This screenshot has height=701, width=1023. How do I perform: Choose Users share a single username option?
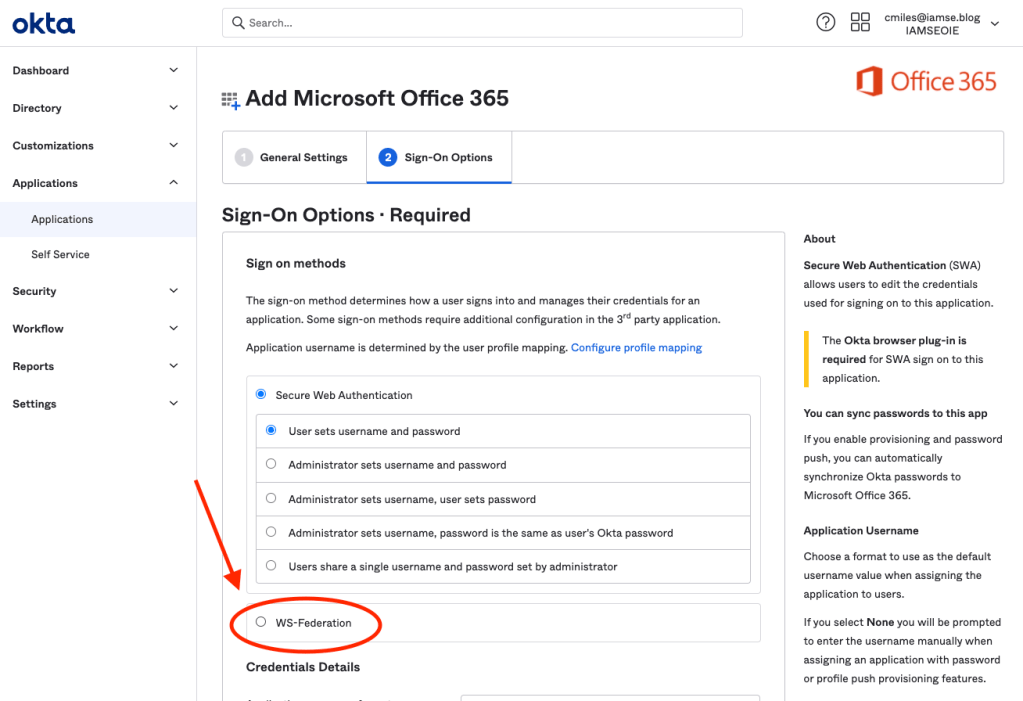tap(271, 566)
